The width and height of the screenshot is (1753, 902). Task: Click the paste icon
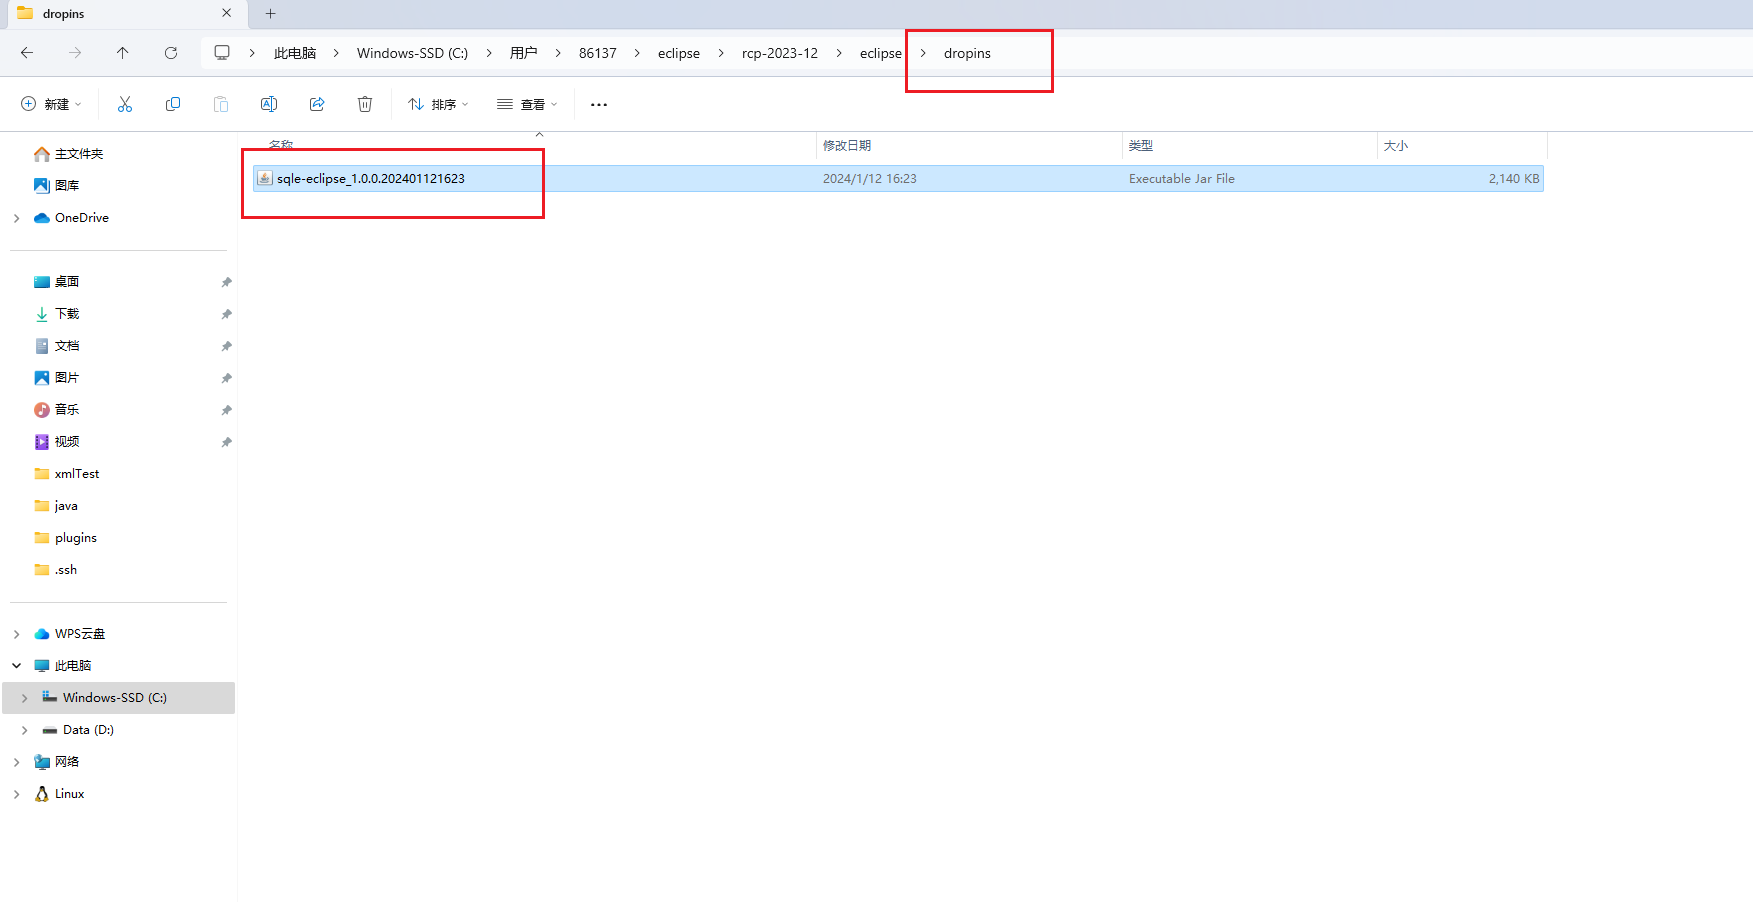(221, 104)
